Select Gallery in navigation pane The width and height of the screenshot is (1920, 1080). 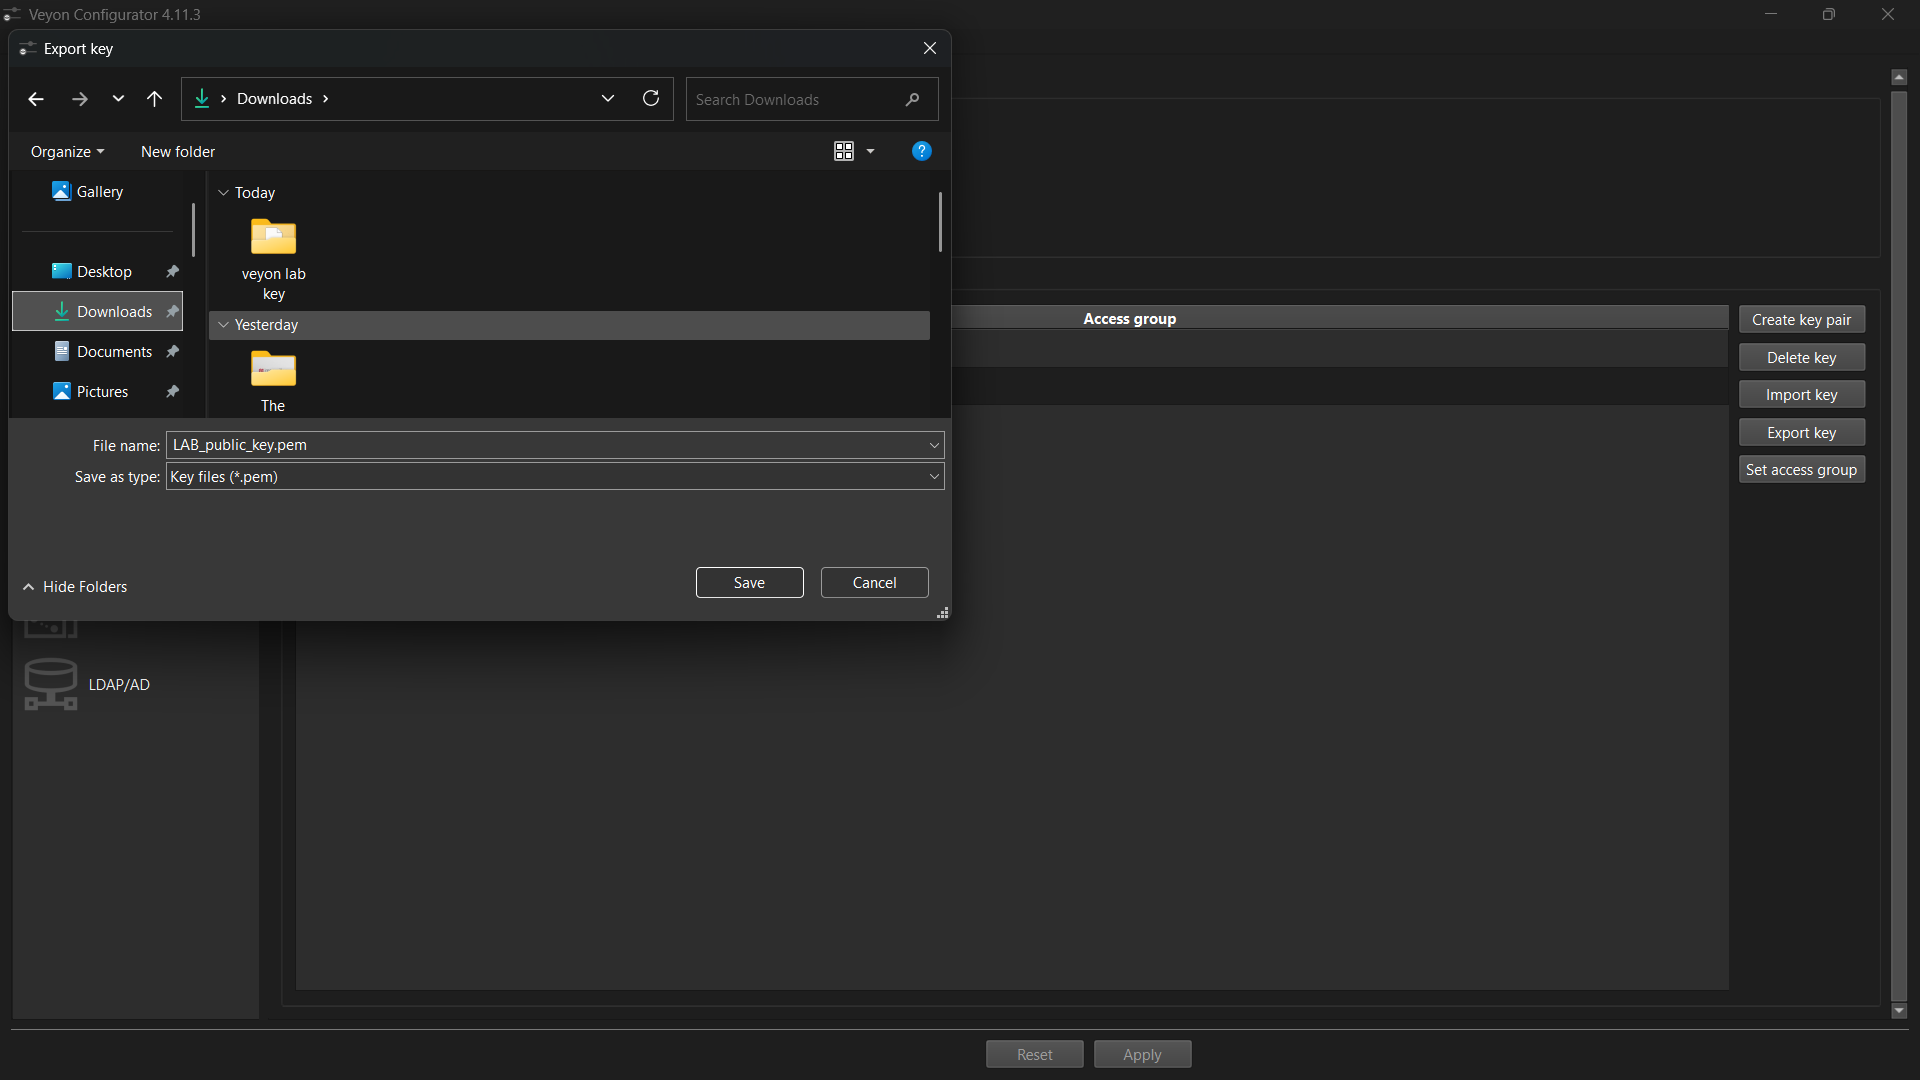(x=99, y=192)
